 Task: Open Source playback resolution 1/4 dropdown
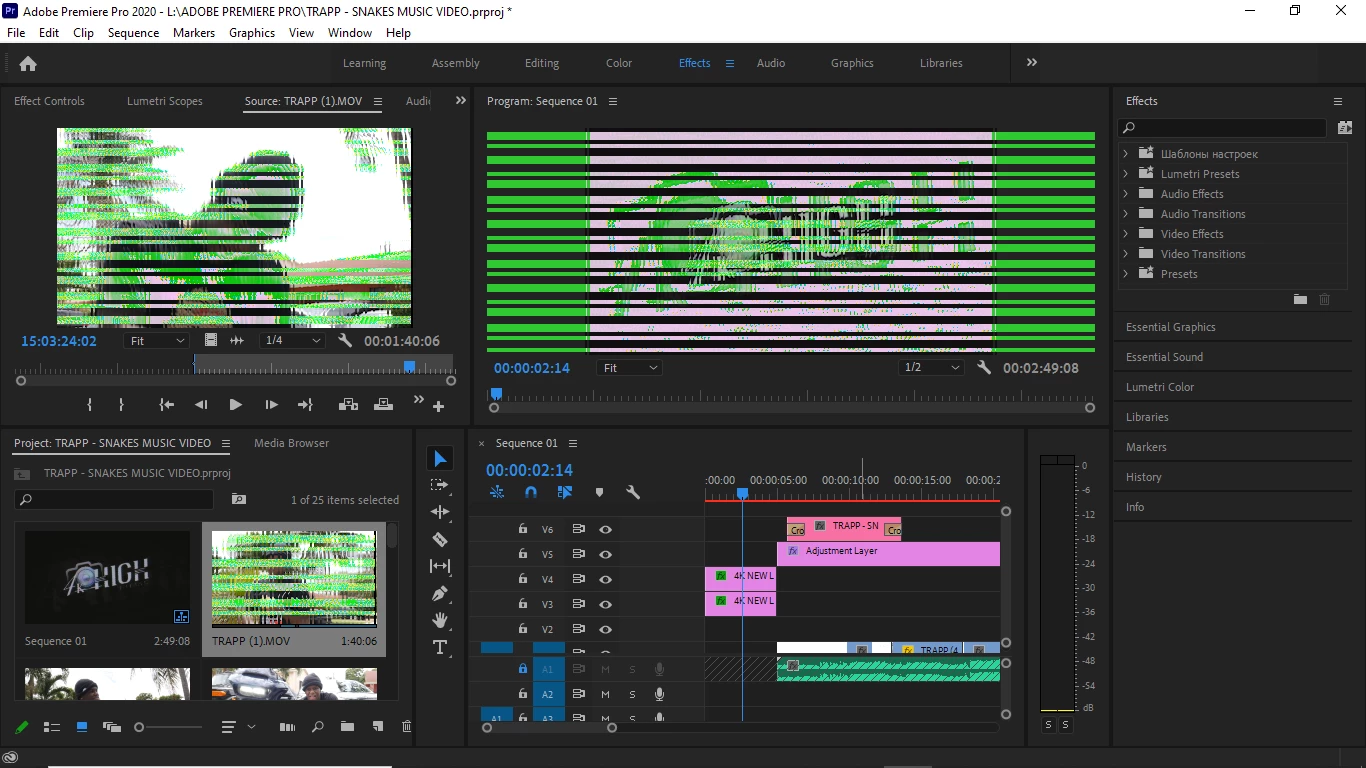pyautogui.click(x=292, y=341)
